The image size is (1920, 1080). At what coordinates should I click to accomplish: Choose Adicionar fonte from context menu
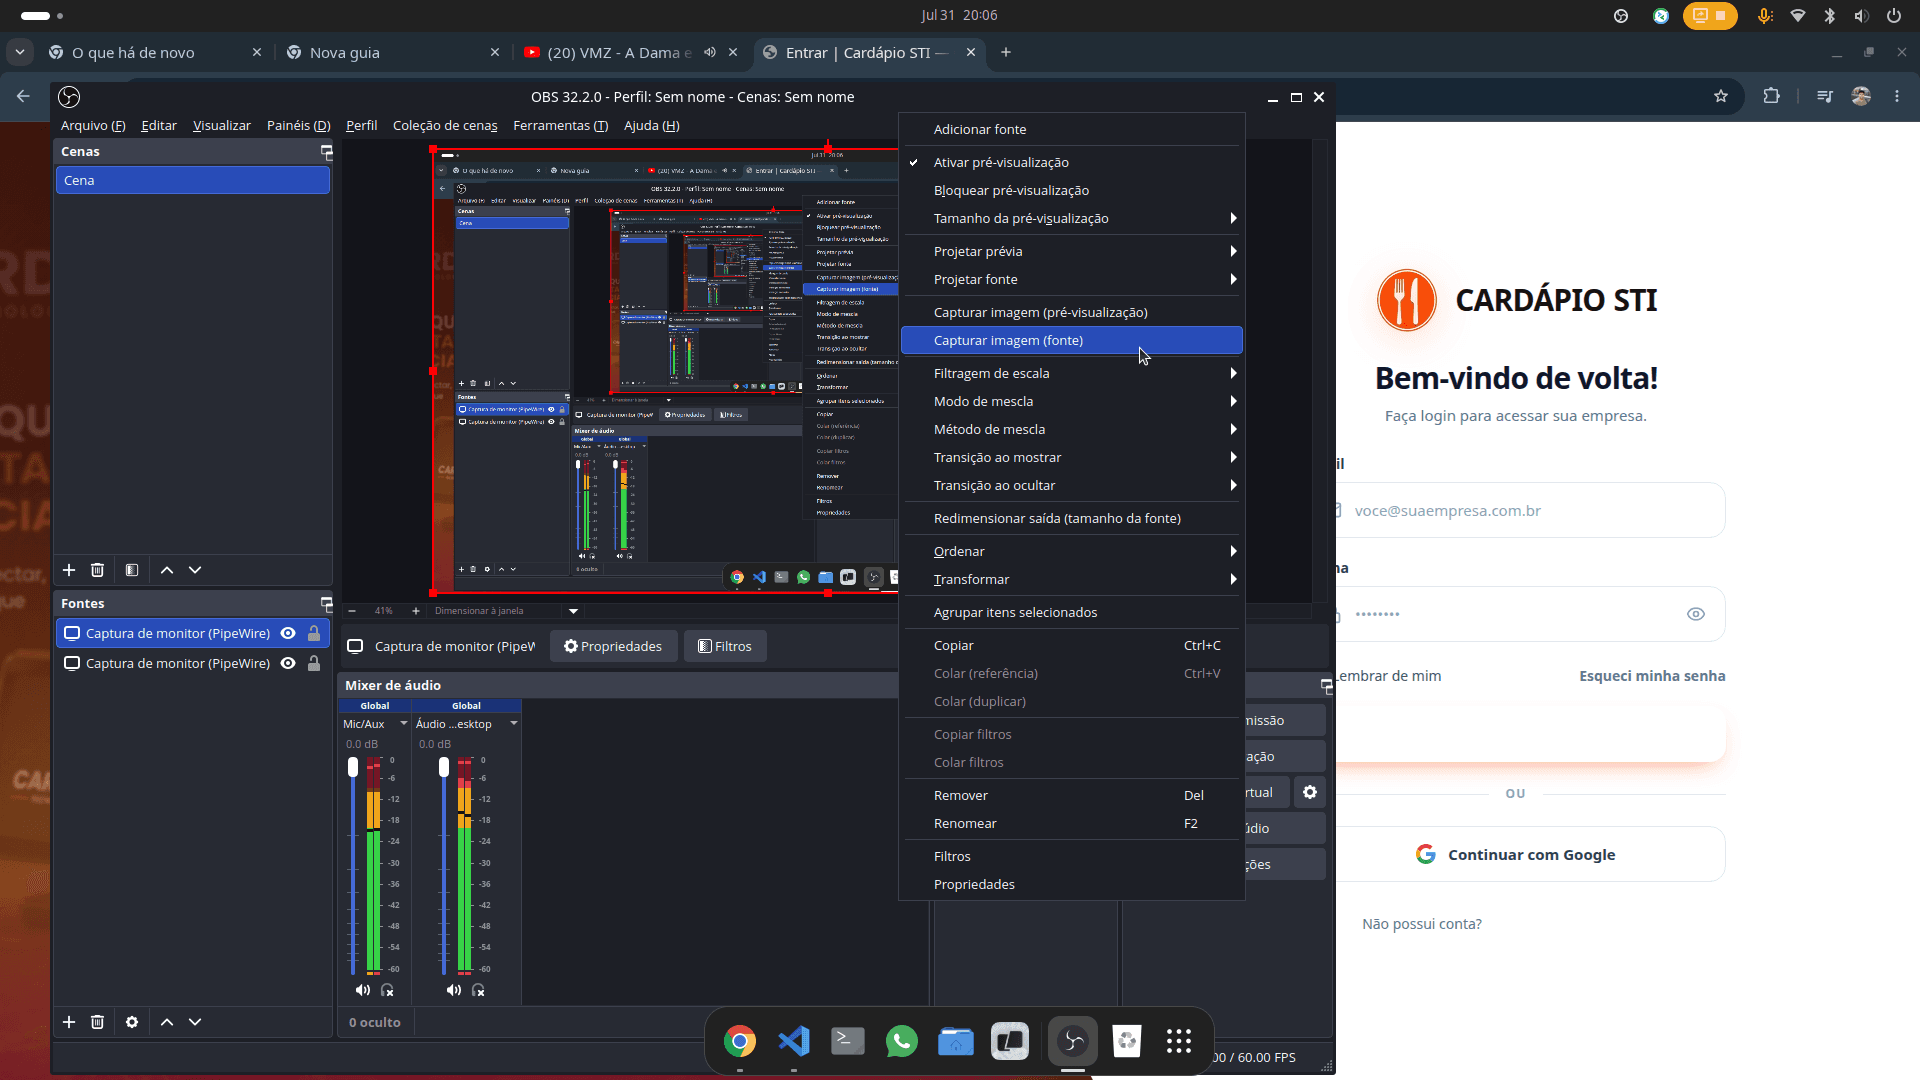point(1072,129)
